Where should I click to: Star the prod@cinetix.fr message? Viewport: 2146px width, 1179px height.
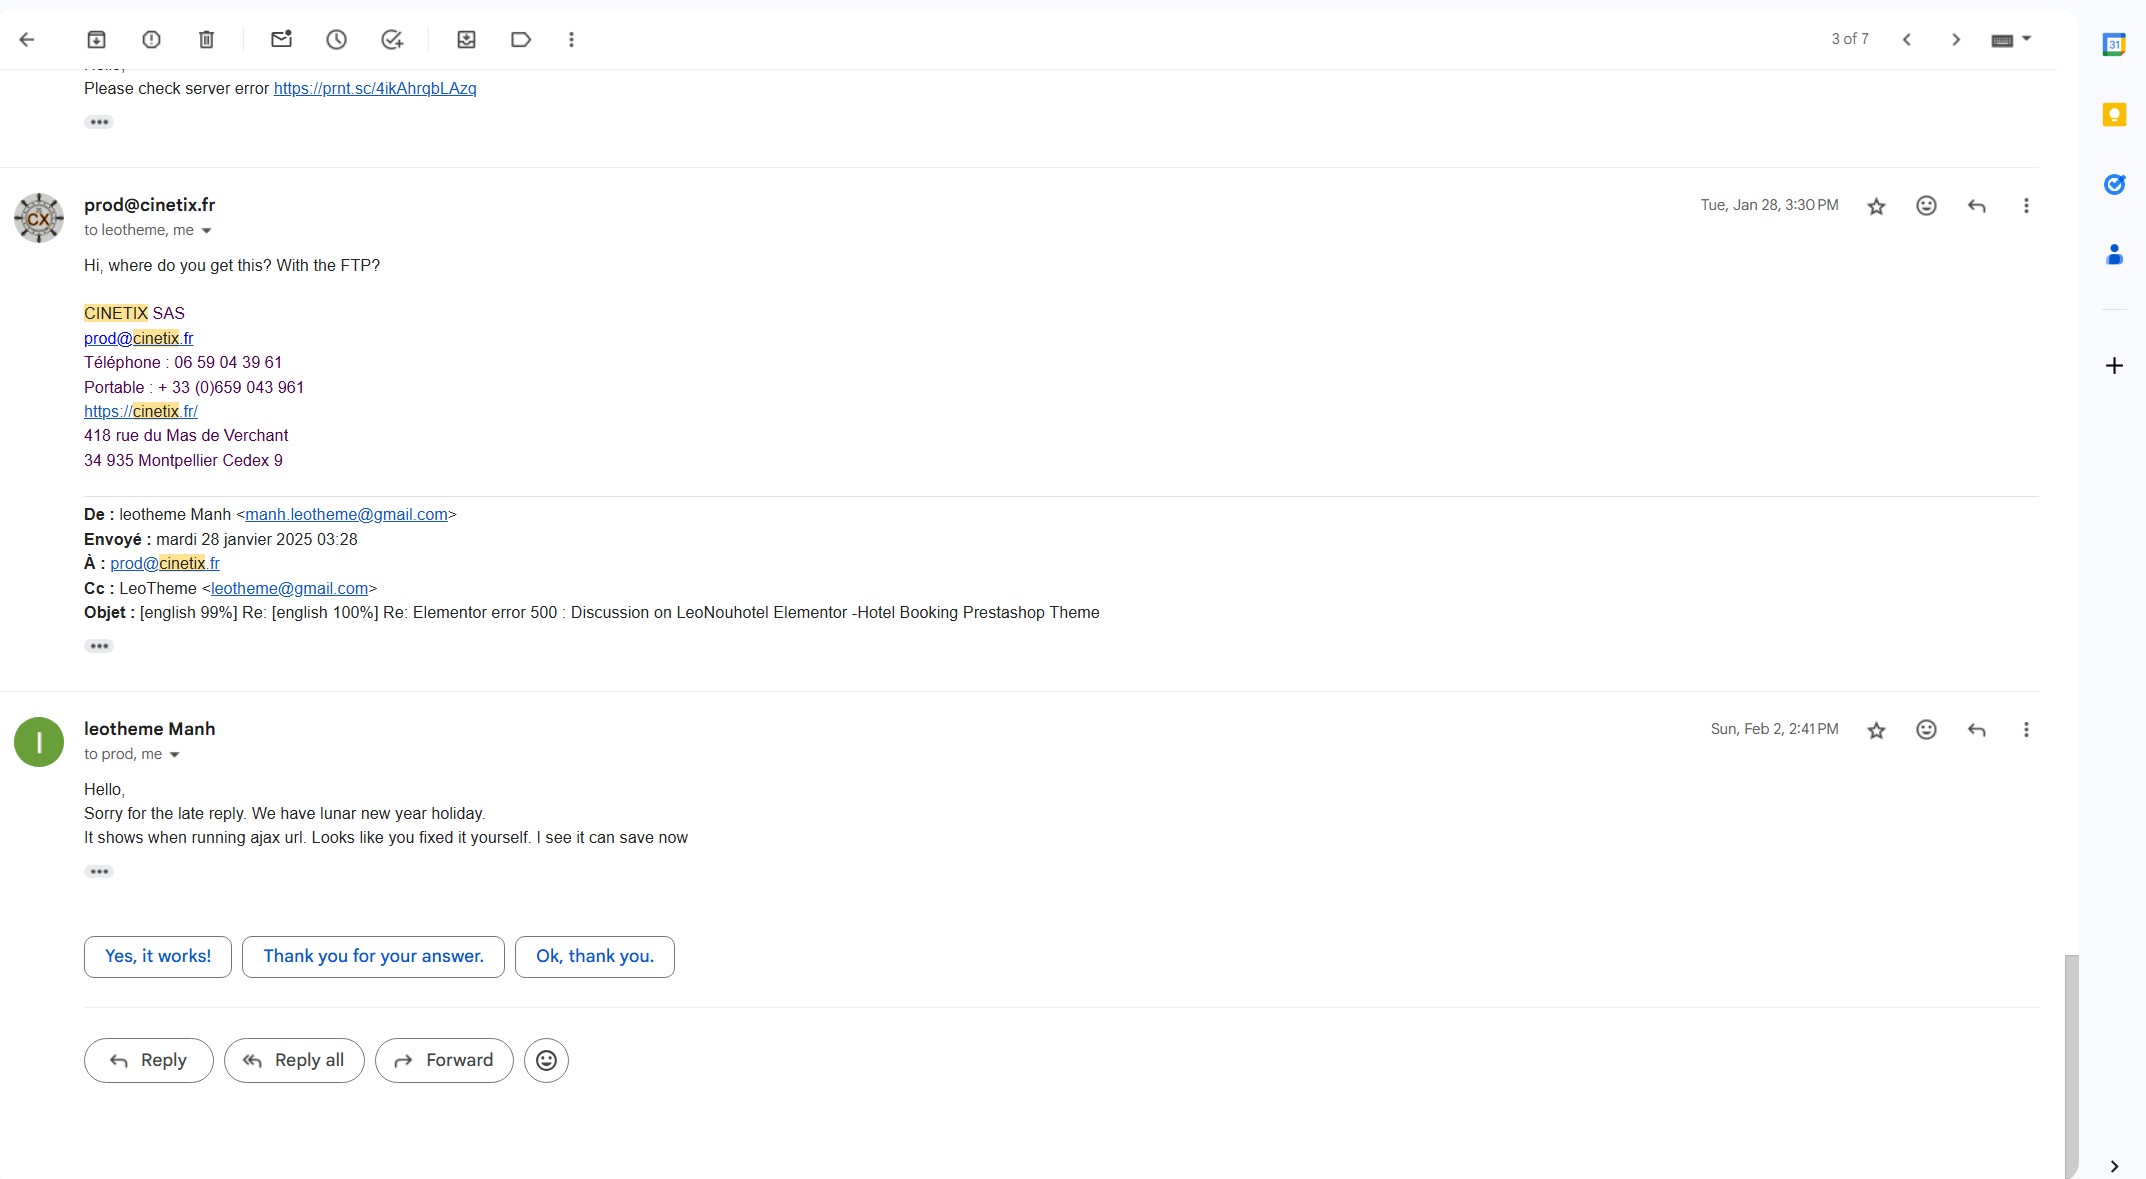[1876, 206]
